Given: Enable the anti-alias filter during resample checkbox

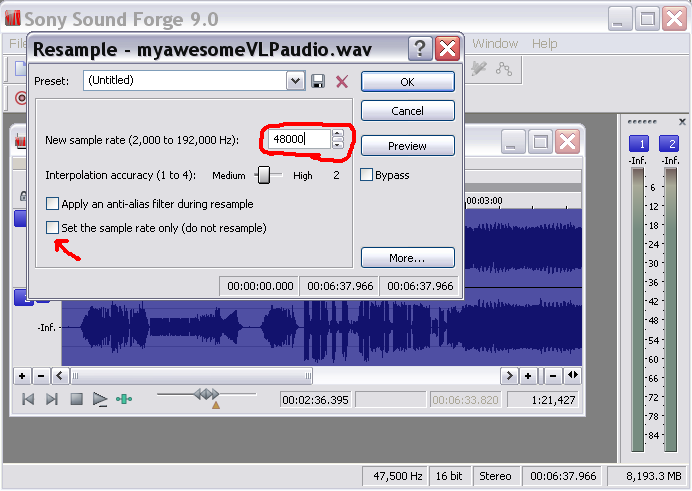Looking at the screenshot, I should point(53,204).
